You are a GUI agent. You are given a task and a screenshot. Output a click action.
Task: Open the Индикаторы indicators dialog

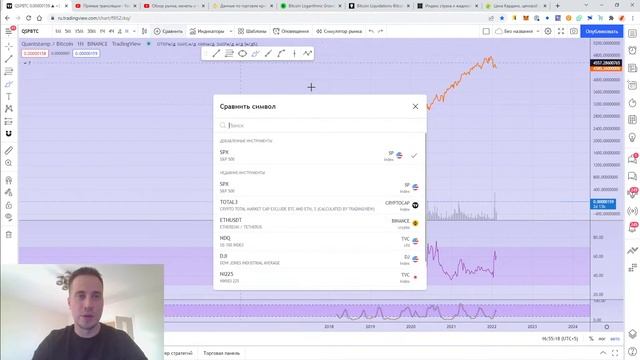tap(207, 31)
